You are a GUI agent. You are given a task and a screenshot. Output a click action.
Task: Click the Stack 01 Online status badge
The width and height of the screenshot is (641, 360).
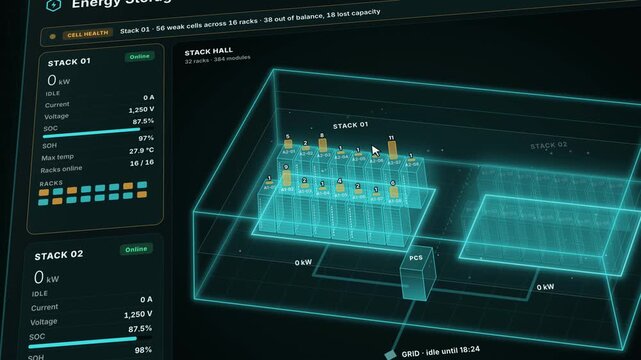pos(139,56)
